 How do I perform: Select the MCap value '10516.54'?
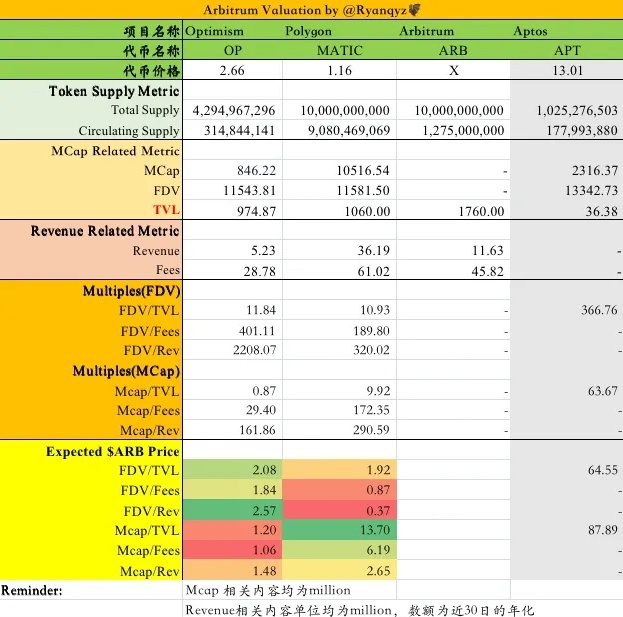tap(363, 170)
